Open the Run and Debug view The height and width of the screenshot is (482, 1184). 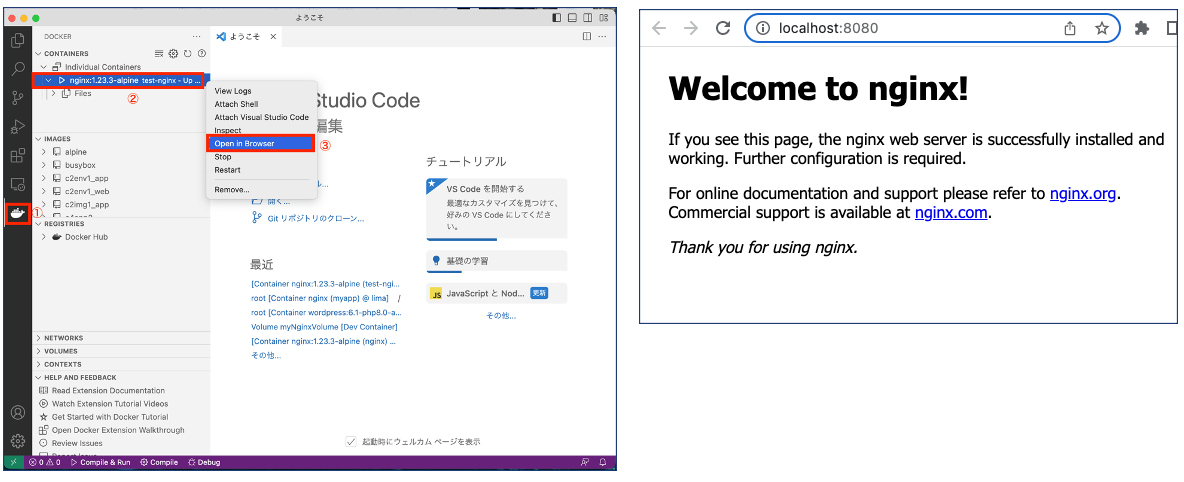pyautogui.click(x=17, y=126)
